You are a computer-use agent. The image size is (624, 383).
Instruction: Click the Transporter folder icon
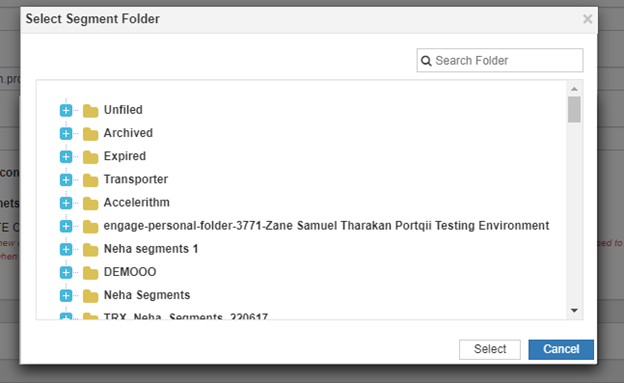tap(90, 180)
